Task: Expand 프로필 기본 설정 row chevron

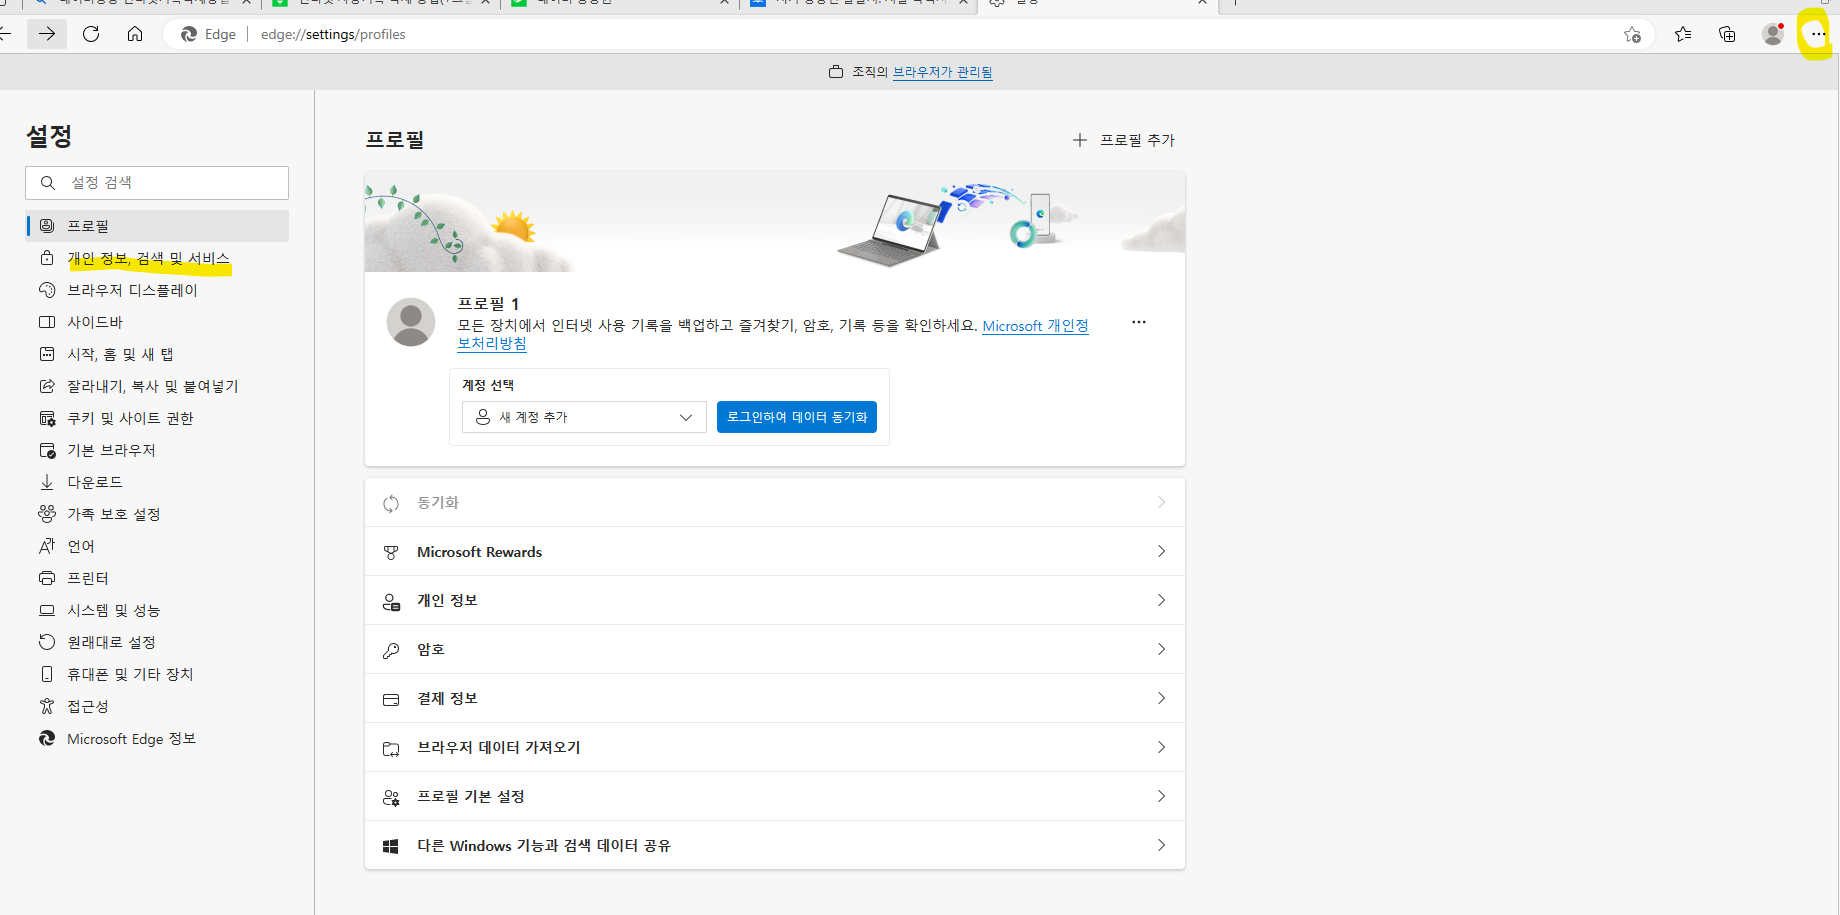Action: [x=1161, y=796]
